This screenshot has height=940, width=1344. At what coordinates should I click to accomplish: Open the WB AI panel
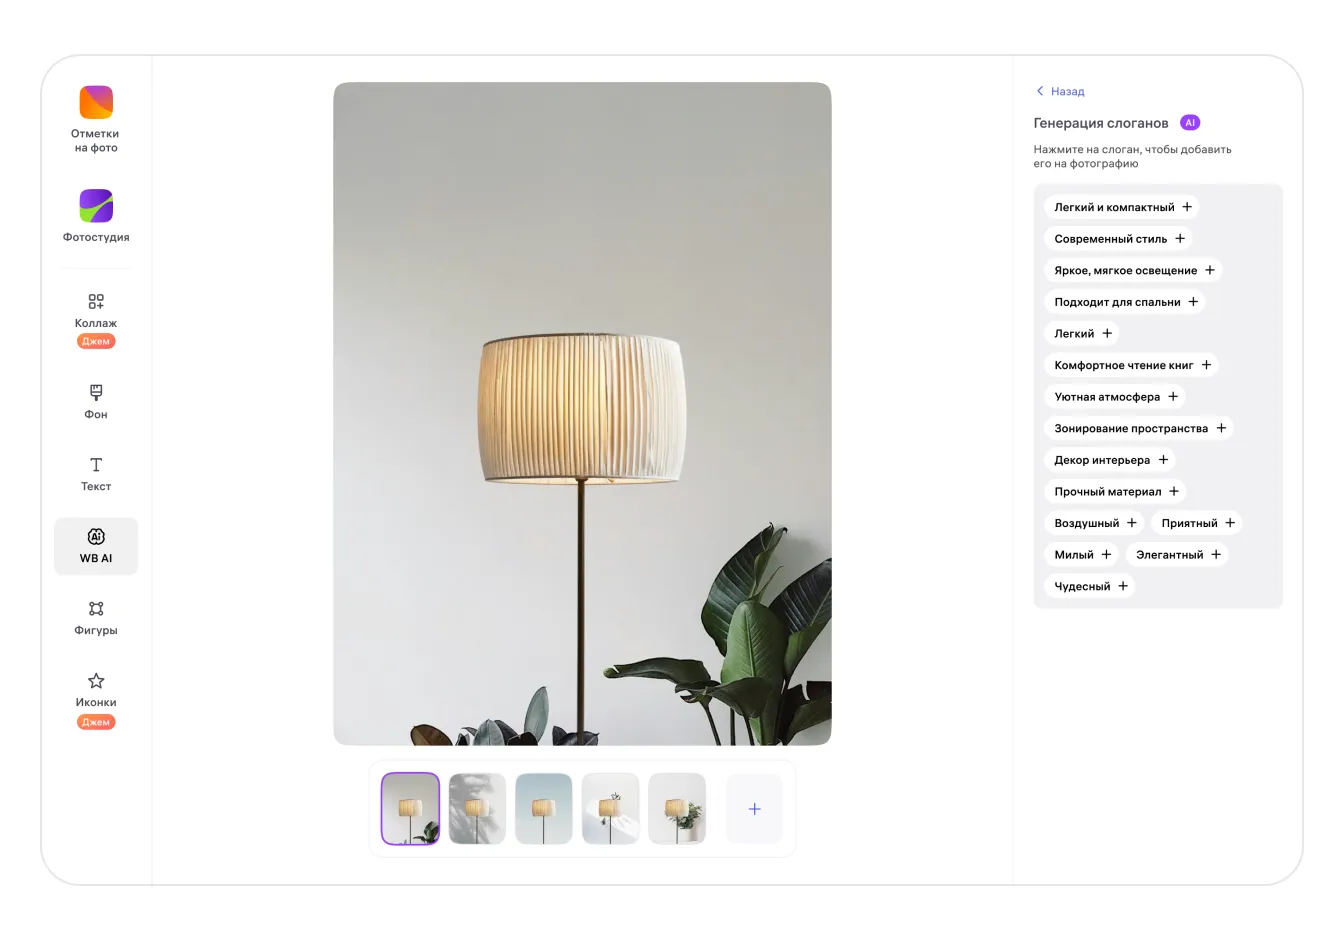tap(96, 546)
